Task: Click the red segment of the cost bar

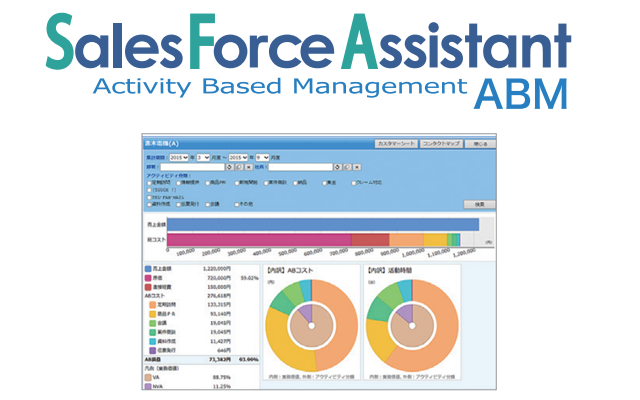Action: pos(370,240)
